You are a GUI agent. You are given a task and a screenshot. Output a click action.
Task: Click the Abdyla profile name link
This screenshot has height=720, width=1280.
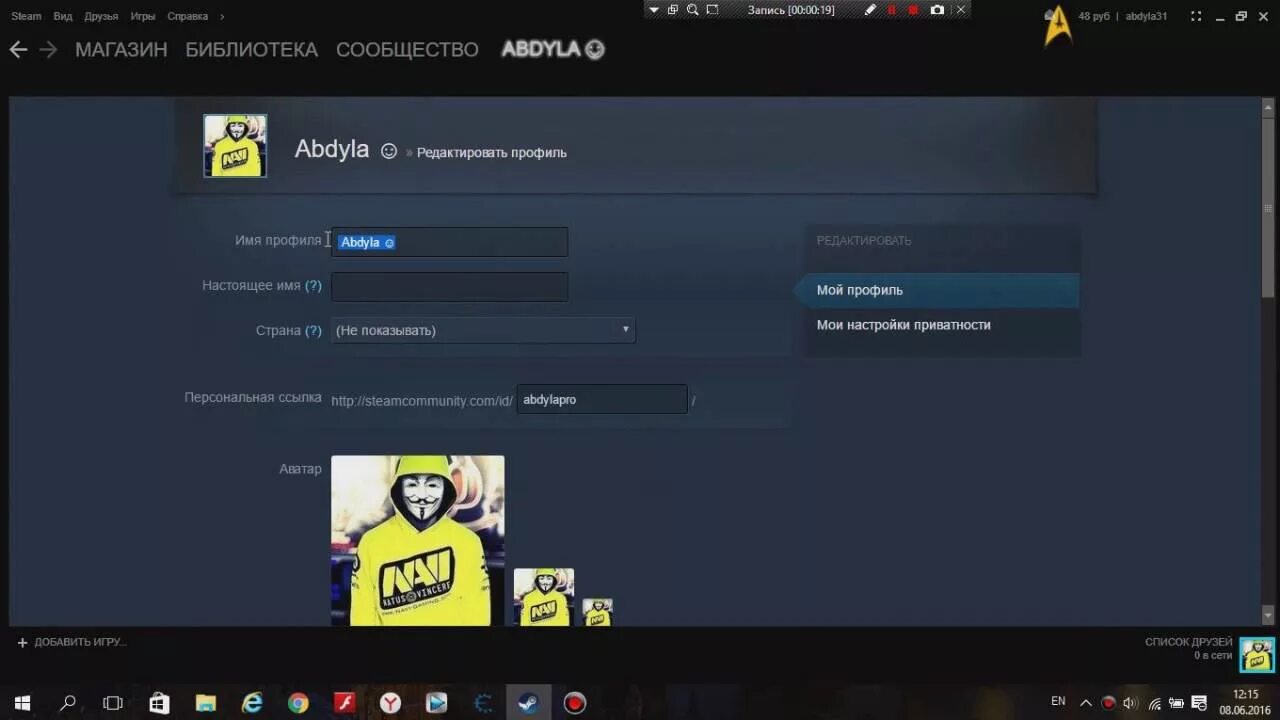click(x=332, y=149)
